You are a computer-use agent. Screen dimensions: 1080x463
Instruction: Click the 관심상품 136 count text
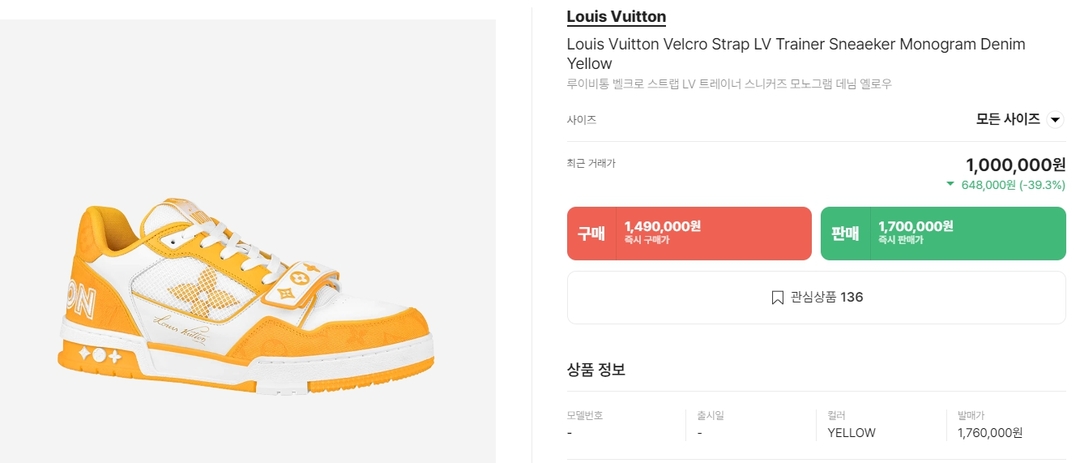tap(826, 297)
